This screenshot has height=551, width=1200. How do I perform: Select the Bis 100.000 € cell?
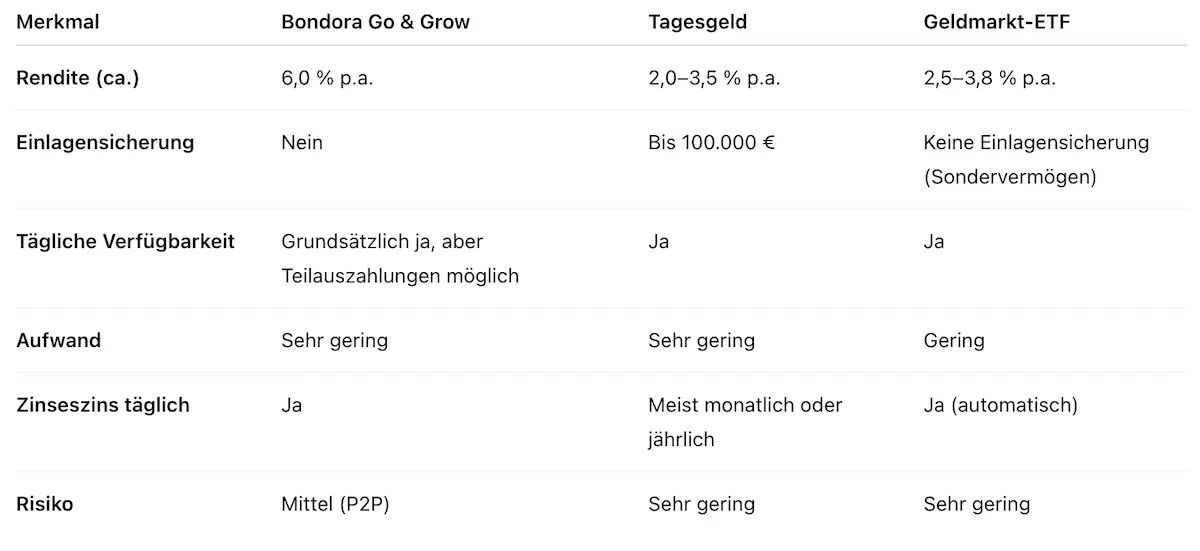click(x=711, y=142)
